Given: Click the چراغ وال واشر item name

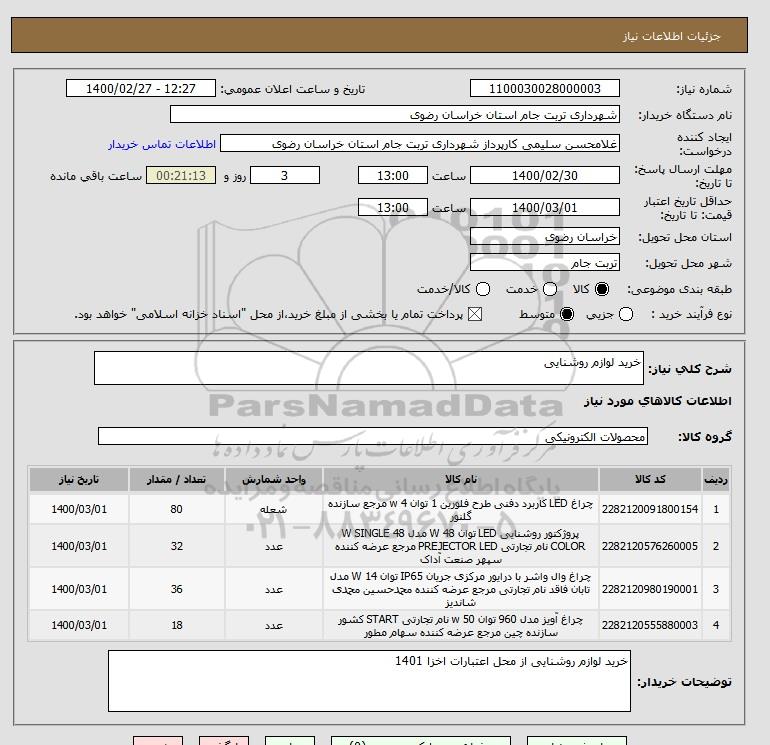Looking at the screenshot, I should point(461,589).
